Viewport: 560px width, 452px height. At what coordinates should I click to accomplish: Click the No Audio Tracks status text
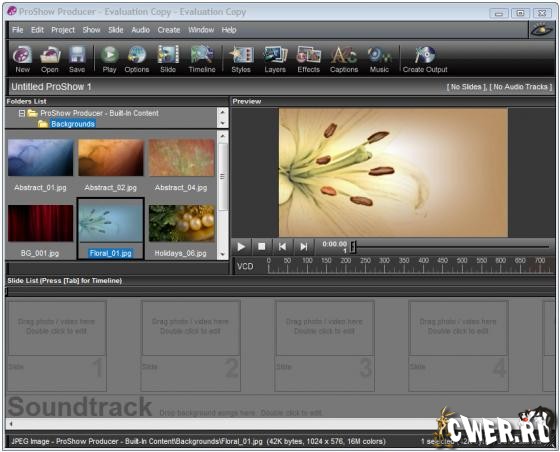521,87
